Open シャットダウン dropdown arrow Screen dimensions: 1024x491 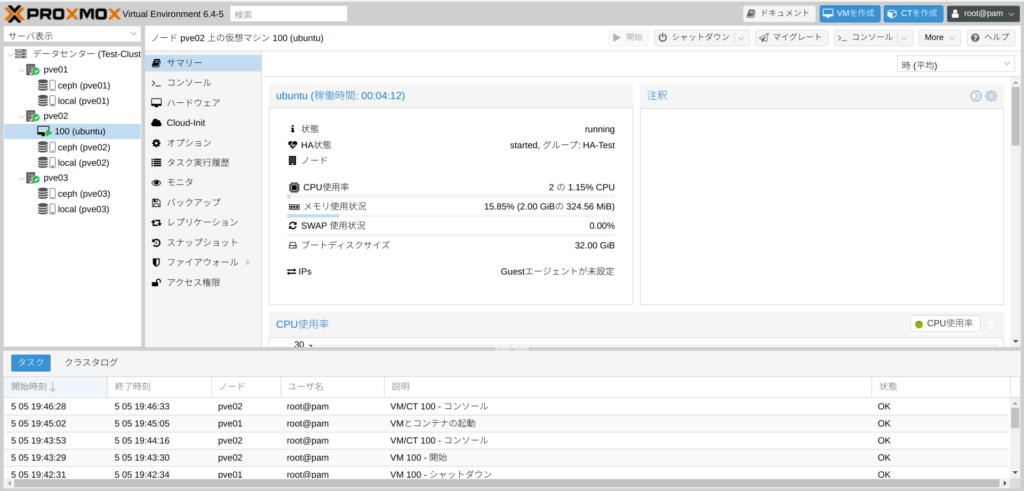742,38
